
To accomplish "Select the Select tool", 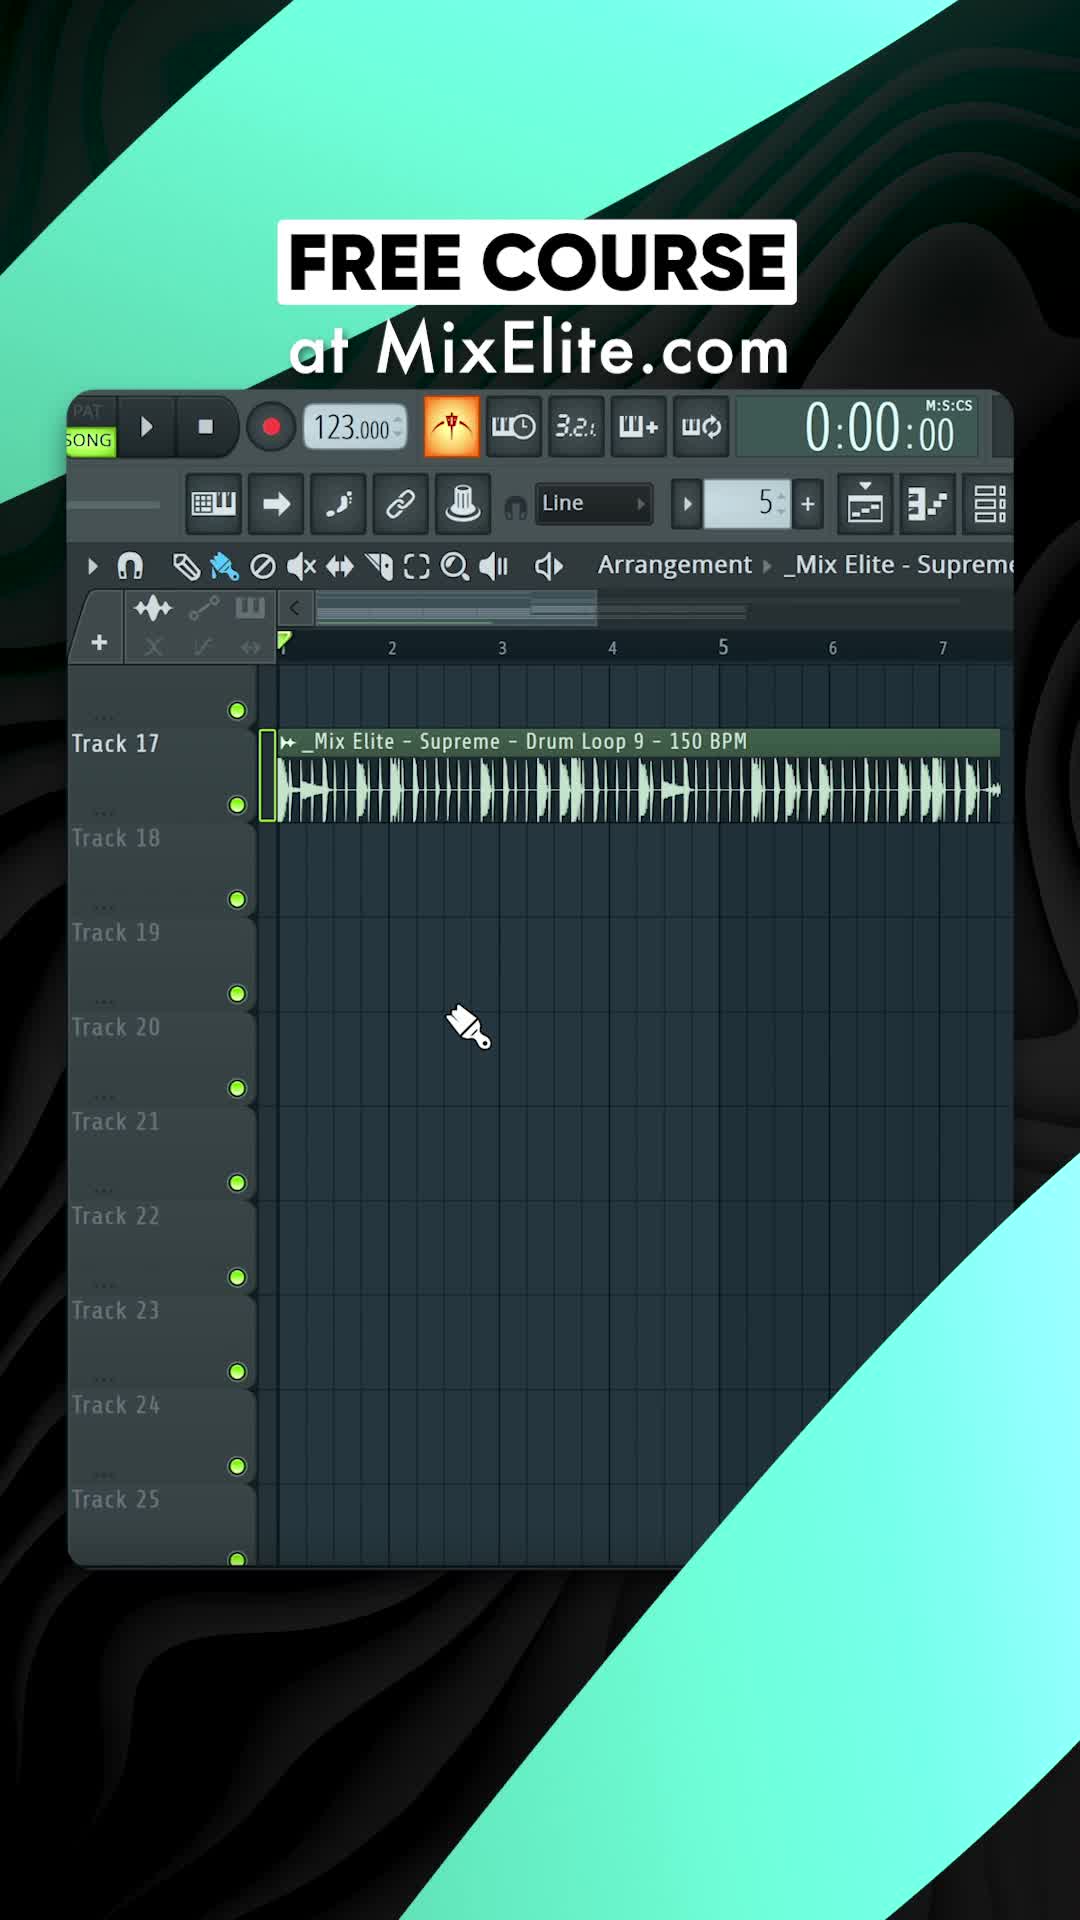I will [416, 567].
